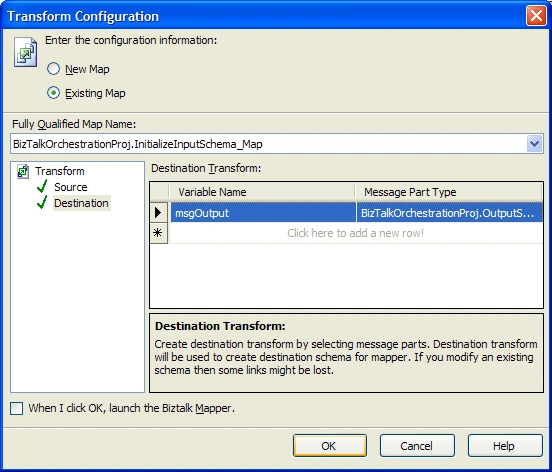Click the green checkmark beside Source
Image resolution: width=552 pixels, height=472 pixels.
(x=42, y=187)
